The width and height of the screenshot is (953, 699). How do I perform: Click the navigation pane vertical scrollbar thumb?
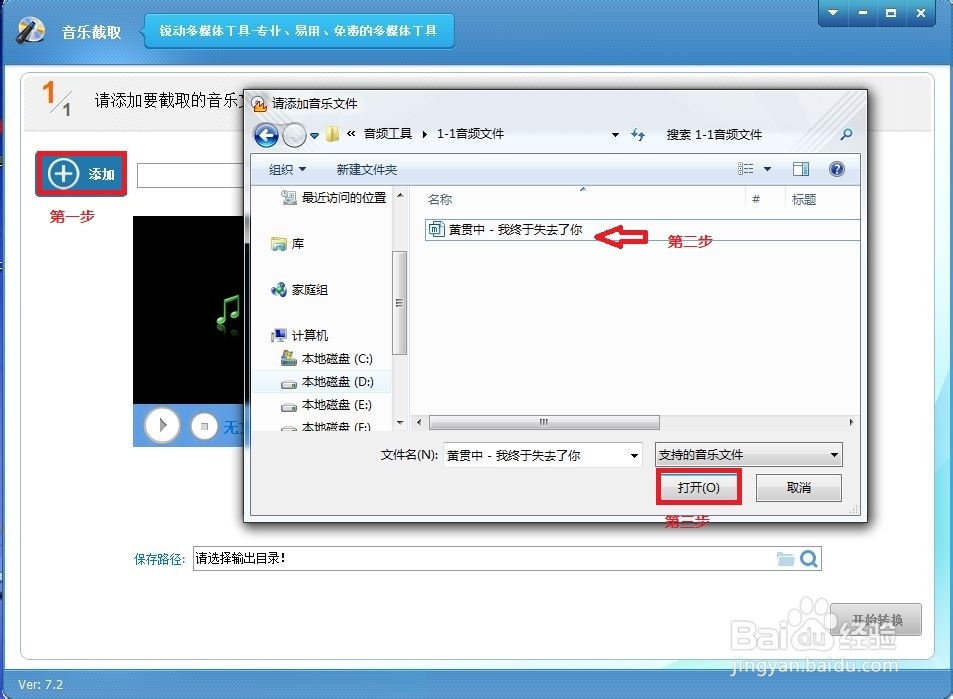coord(399,303)
